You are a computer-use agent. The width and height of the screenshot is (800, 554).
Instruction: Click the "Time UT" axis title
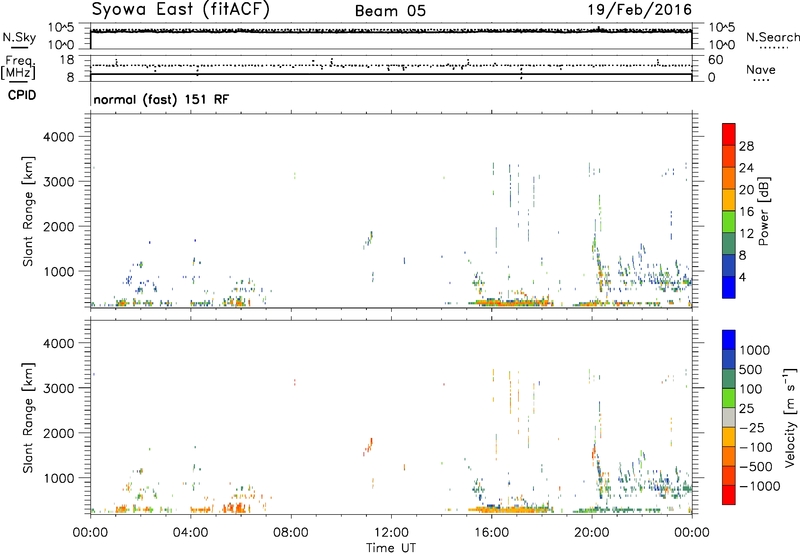click(391, 548)
